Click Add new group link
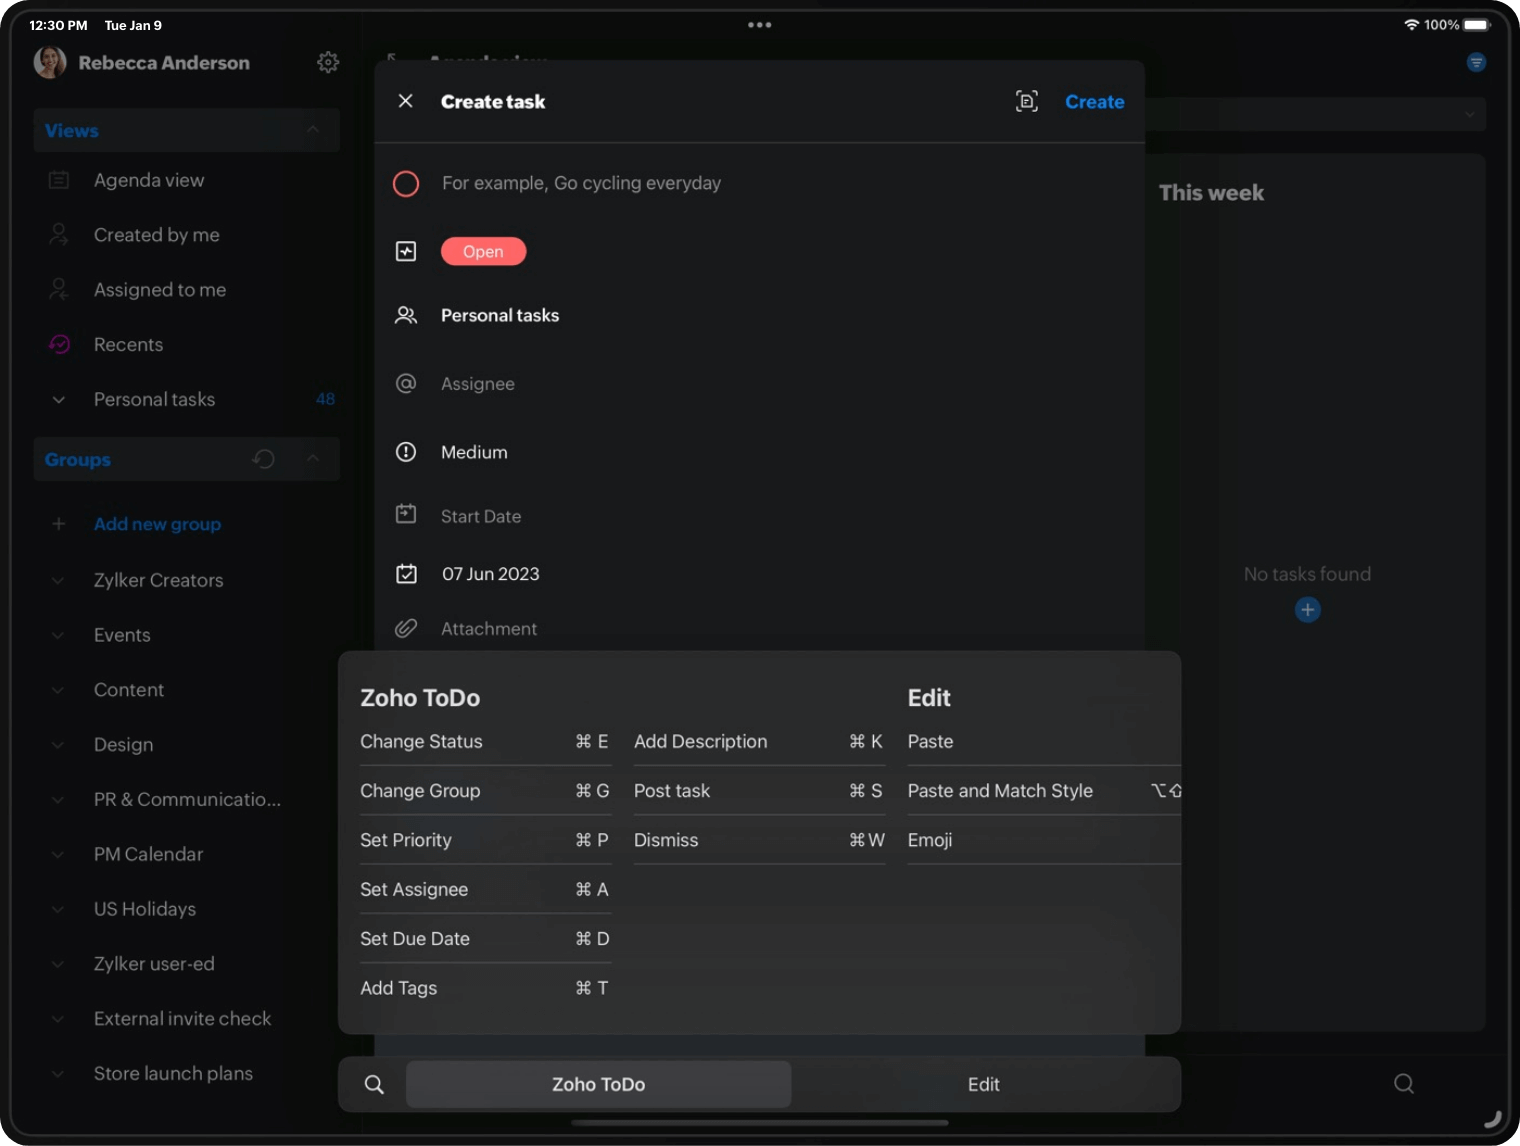The height and width of the screenshot is (1146, 1520). [157, 524]
